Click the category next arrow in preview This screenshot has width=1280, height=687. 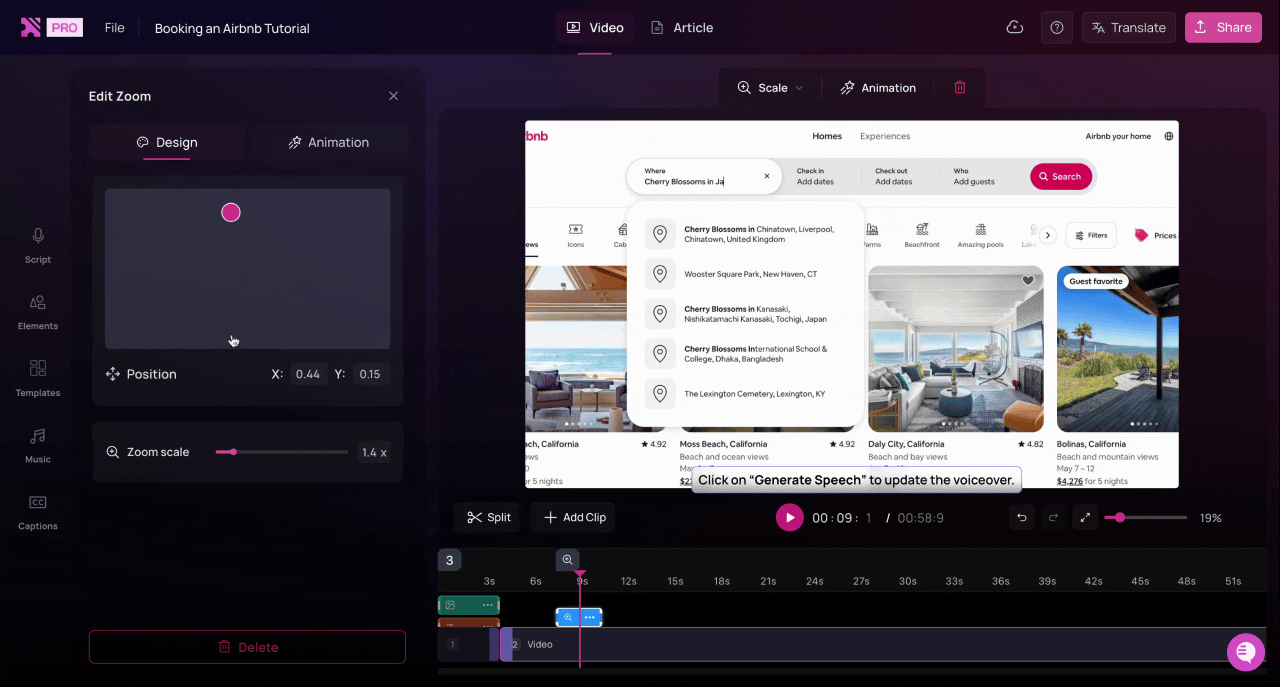click(x=1048, y=235)
